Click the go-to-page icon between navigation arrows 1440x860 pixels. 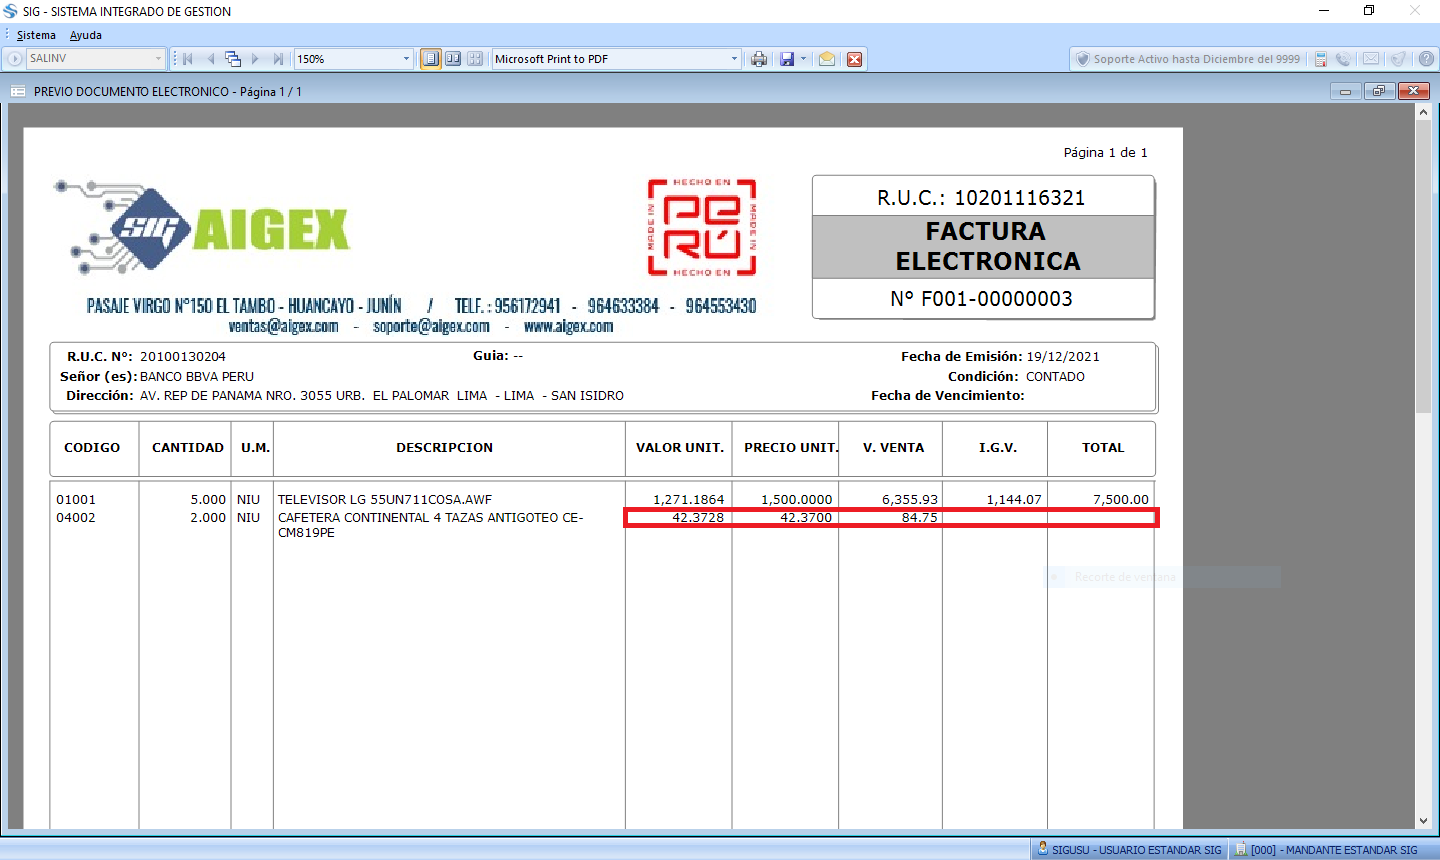tap(233, 59)
